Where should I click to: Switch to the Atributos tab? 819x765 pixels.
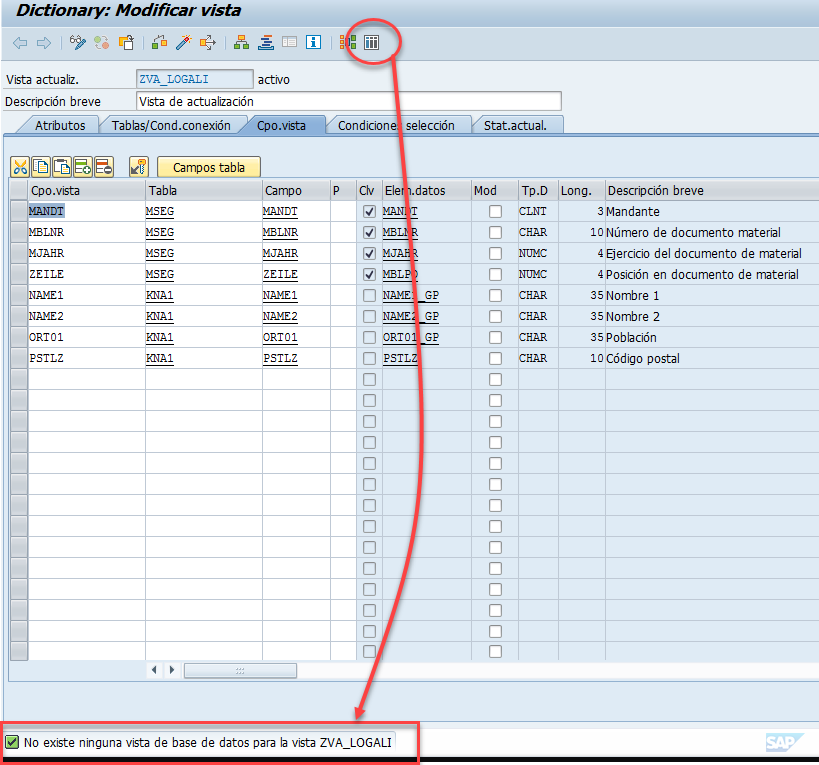(60, 125)
